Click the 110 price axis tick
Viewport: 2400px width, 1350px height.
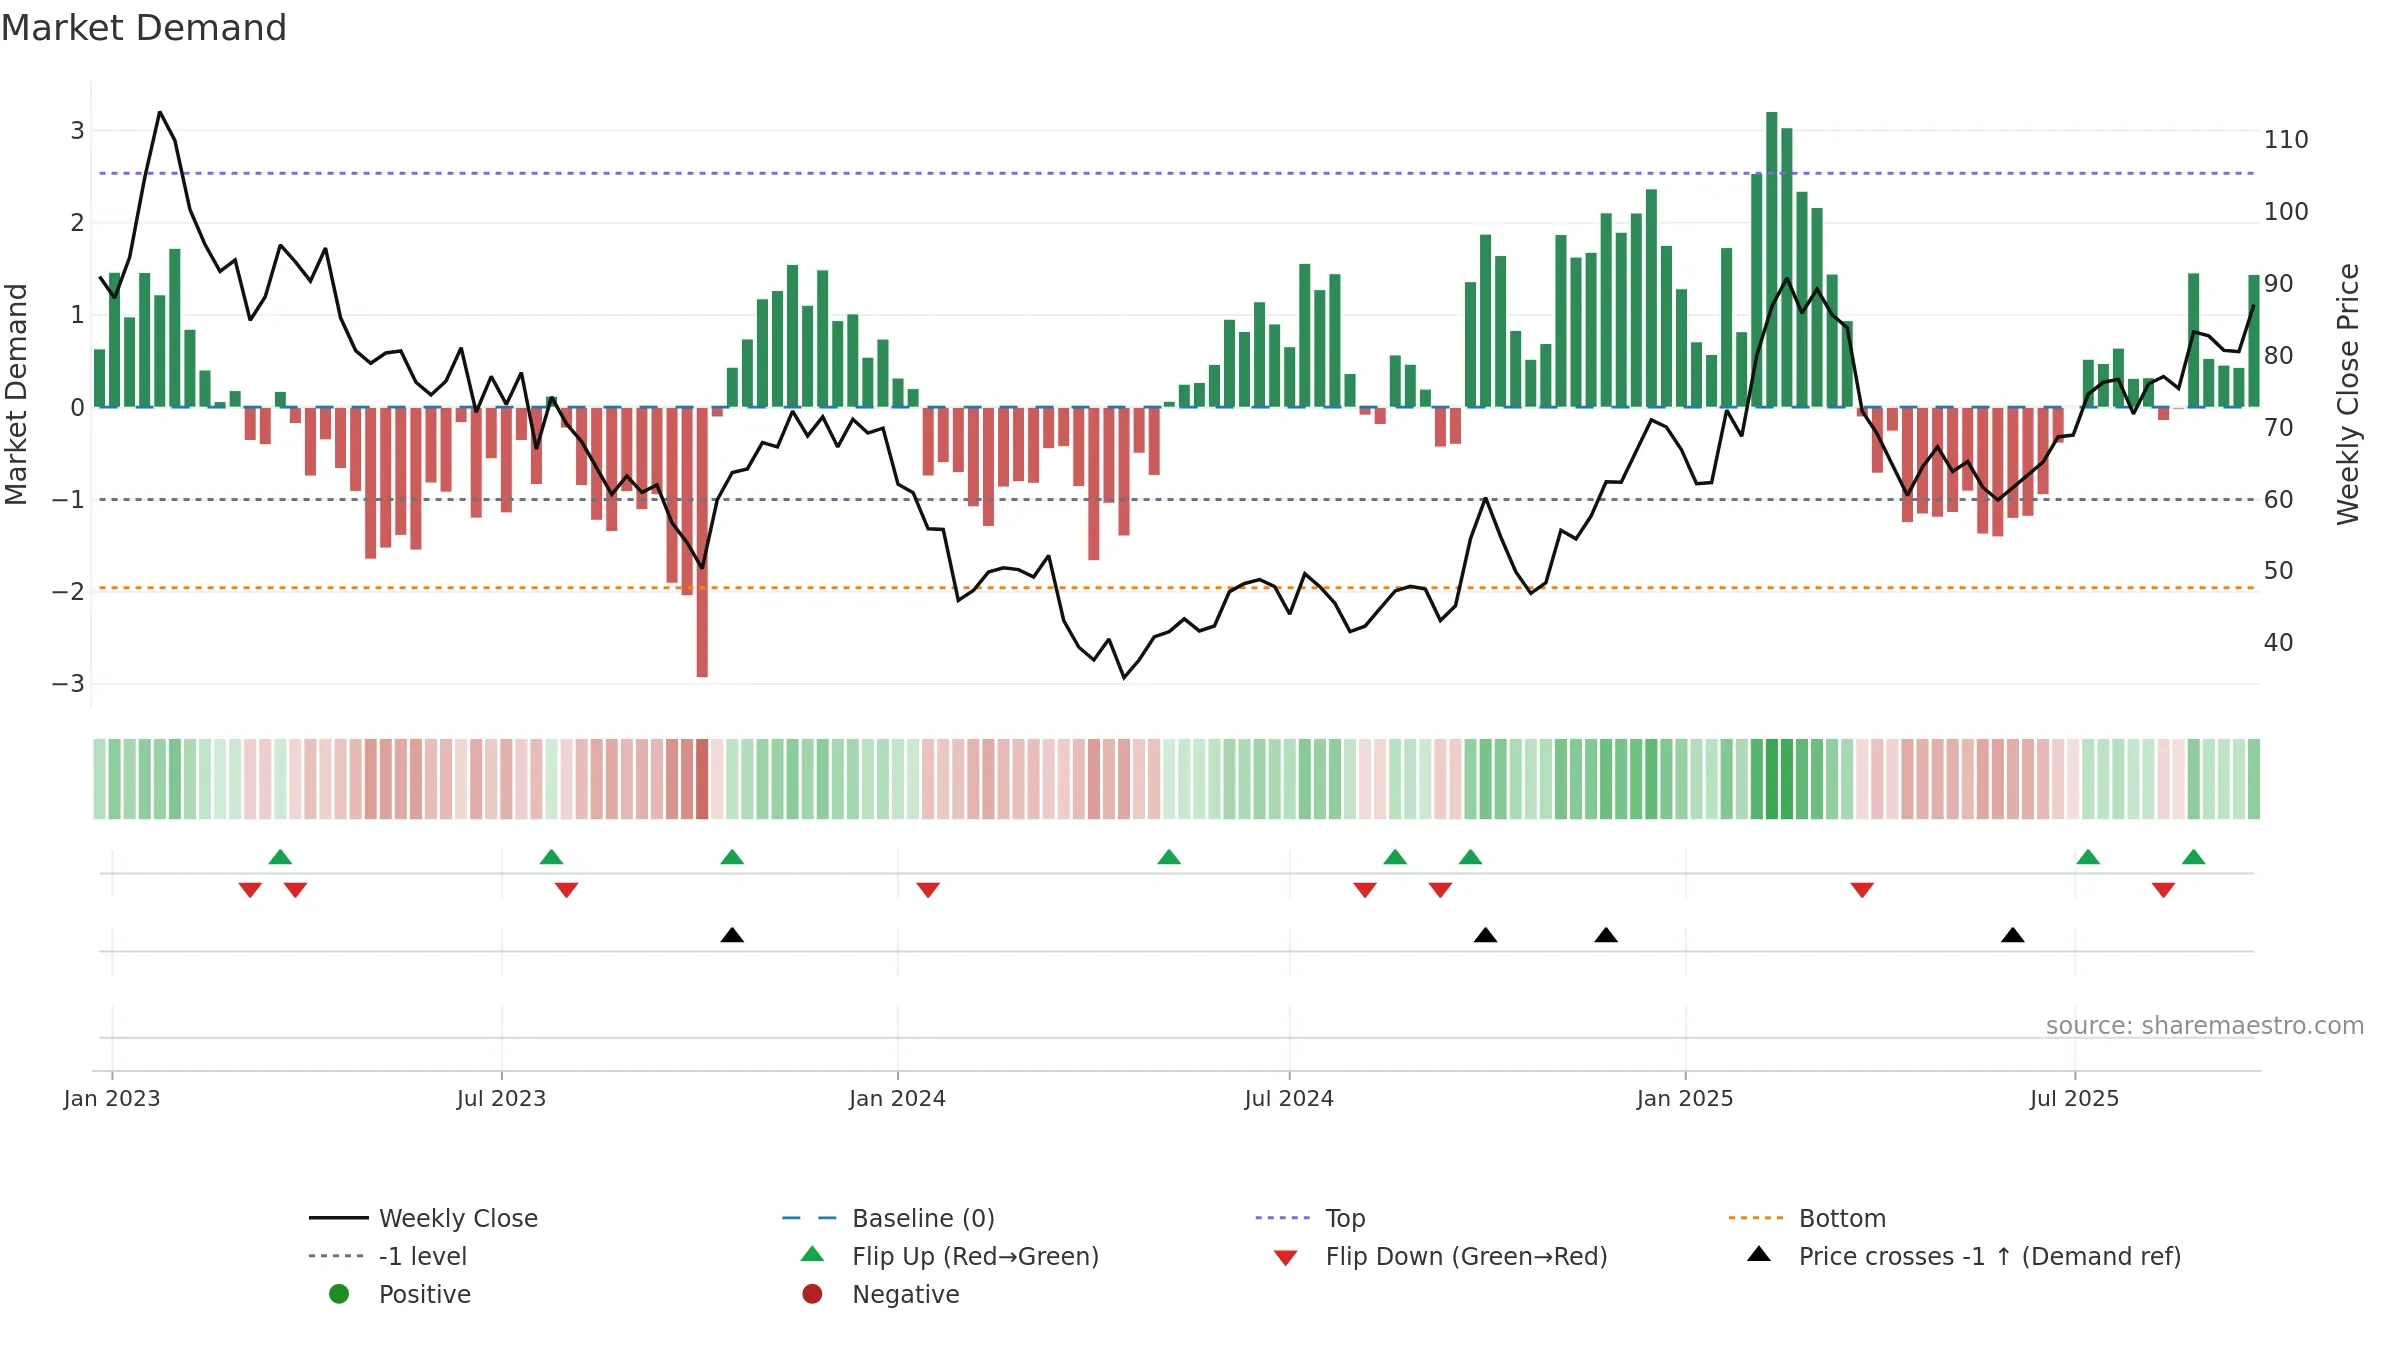click(2286, 140)
